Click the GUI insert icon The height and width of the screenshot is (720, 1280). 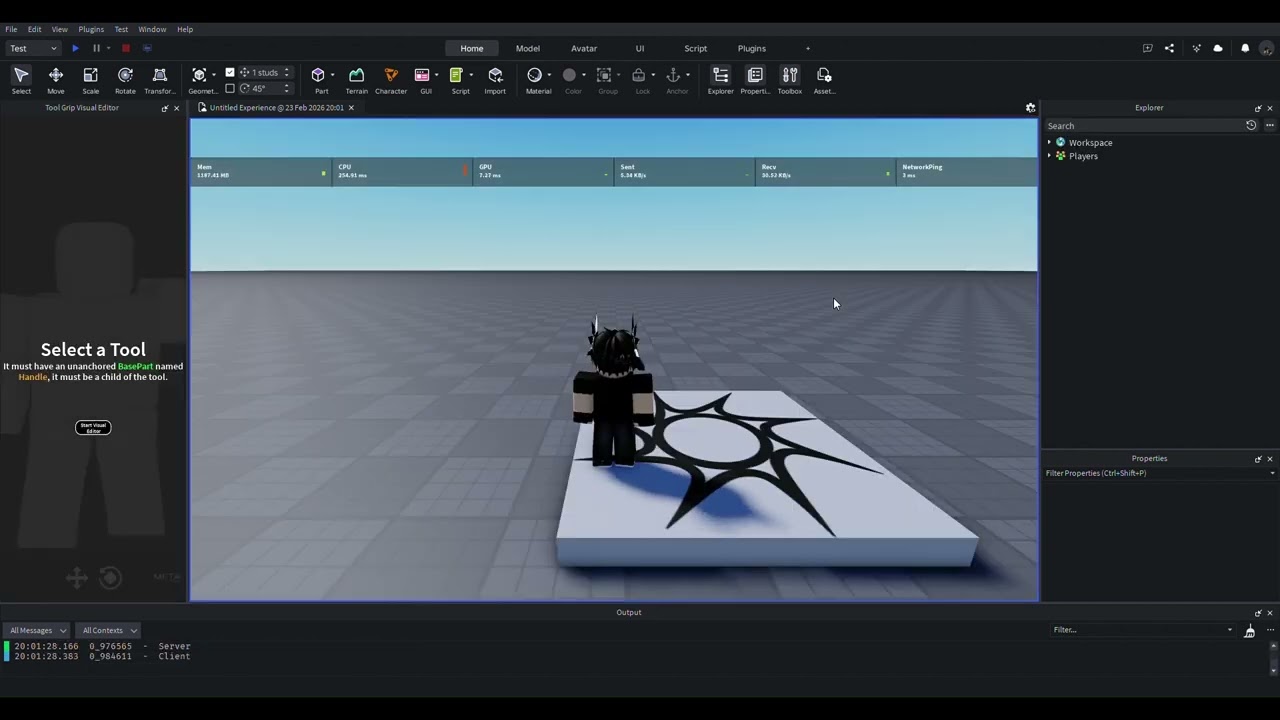click(x=422, y=75)
